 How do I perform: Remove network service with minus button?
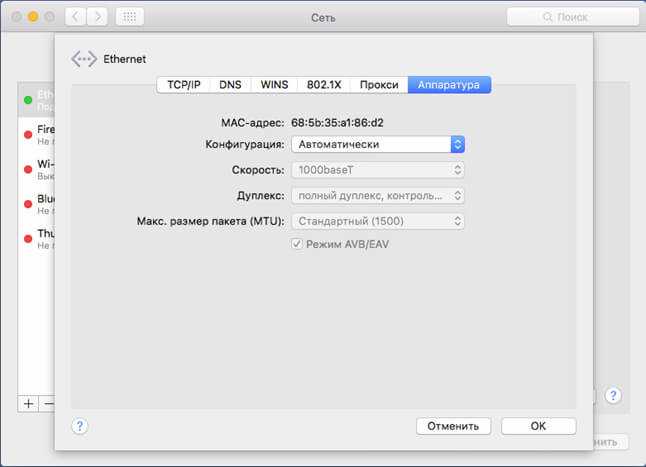pyautogui.click(x=47, y=404)
